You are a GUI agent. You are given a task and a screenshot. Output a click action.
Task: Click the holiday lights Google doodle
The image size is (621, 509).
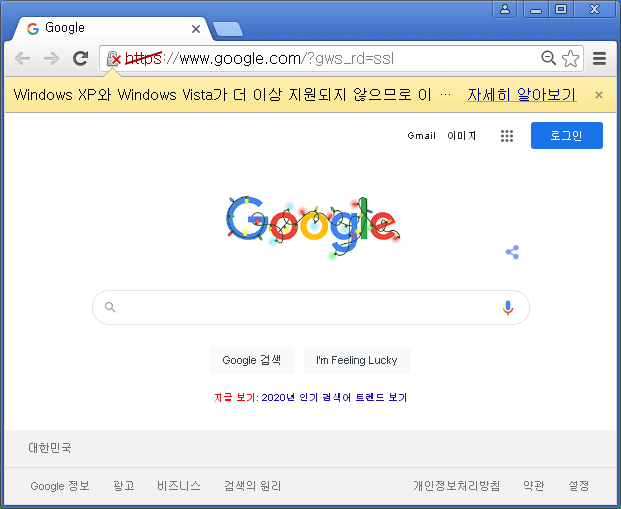pos(313,227)
